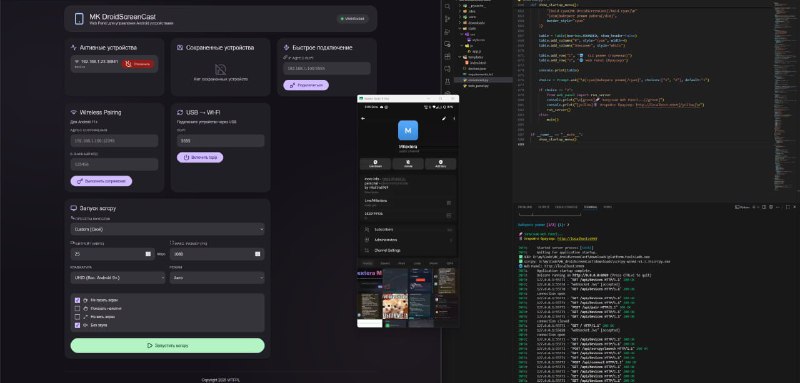Click the port field showing 5555
800x383 pixels.
point(220,141)
